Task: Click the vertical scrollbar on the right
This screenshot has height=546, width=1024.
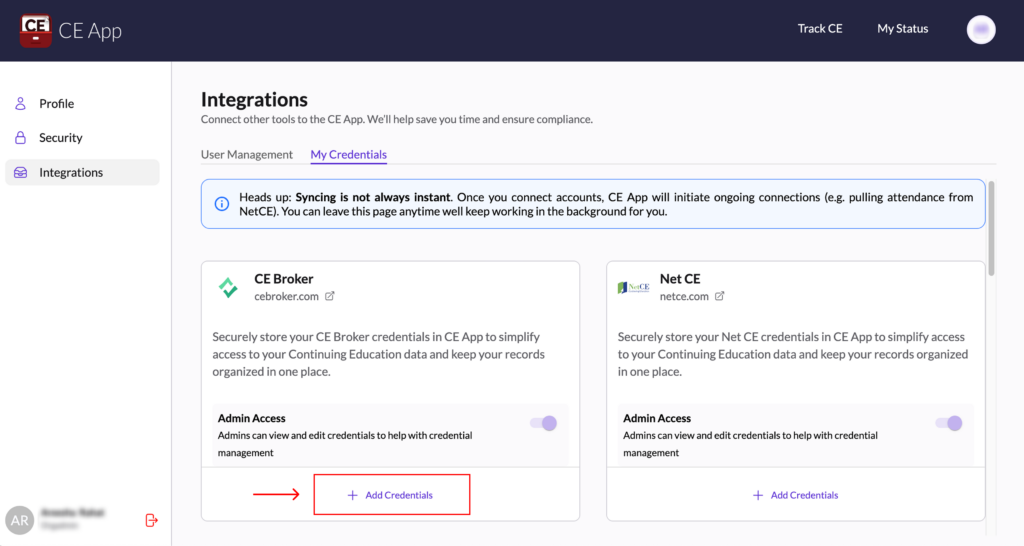Action: click(991, 230)
